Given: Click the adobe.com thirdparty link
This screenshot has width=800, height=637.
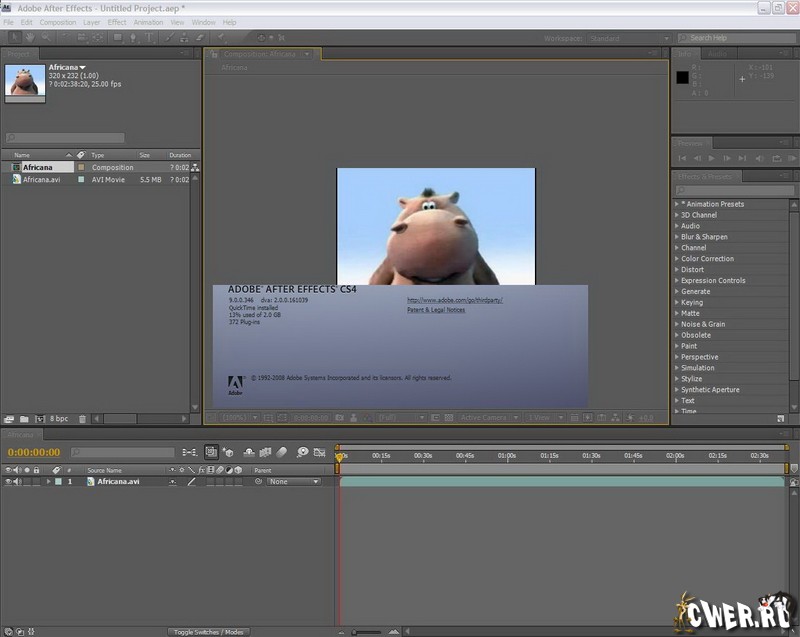Looking at the screenshot, I should 454,300.
